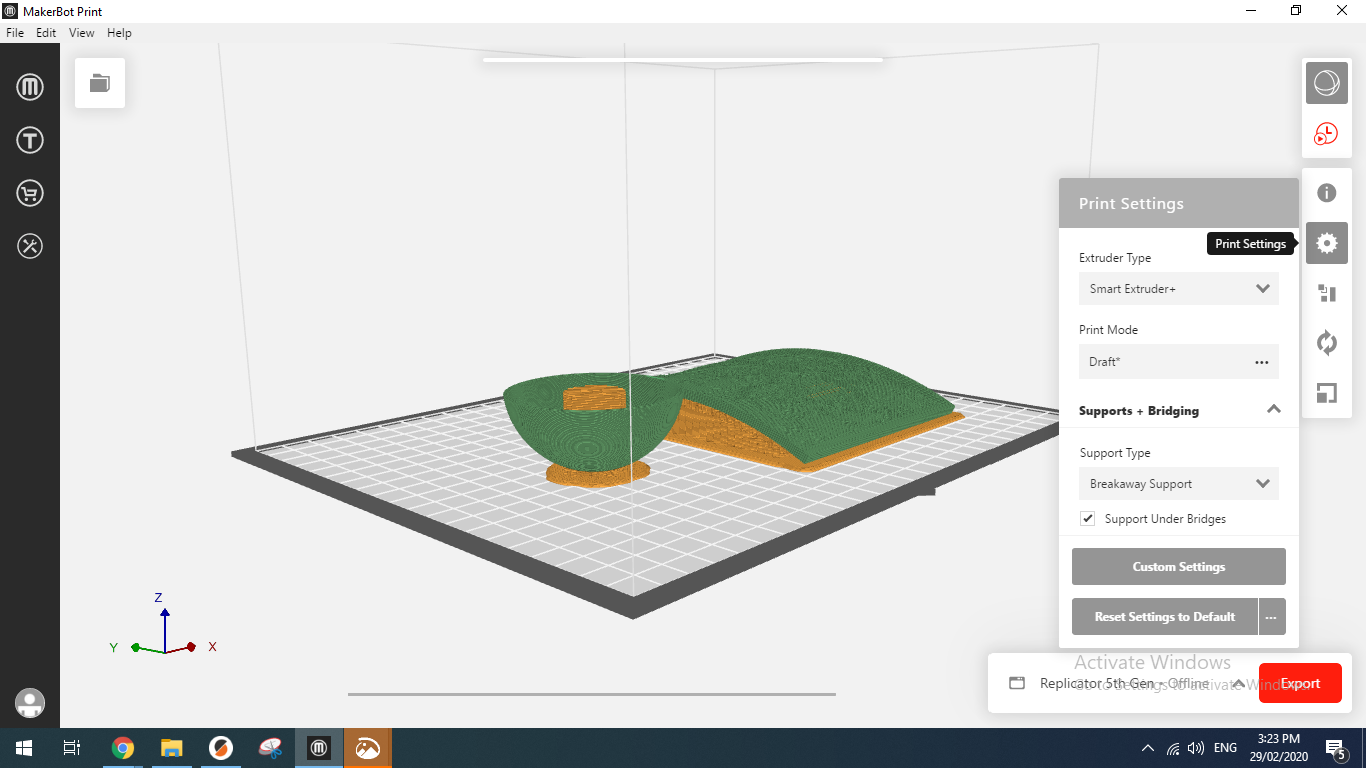Open the shopping cart store icon

[30, 193]
